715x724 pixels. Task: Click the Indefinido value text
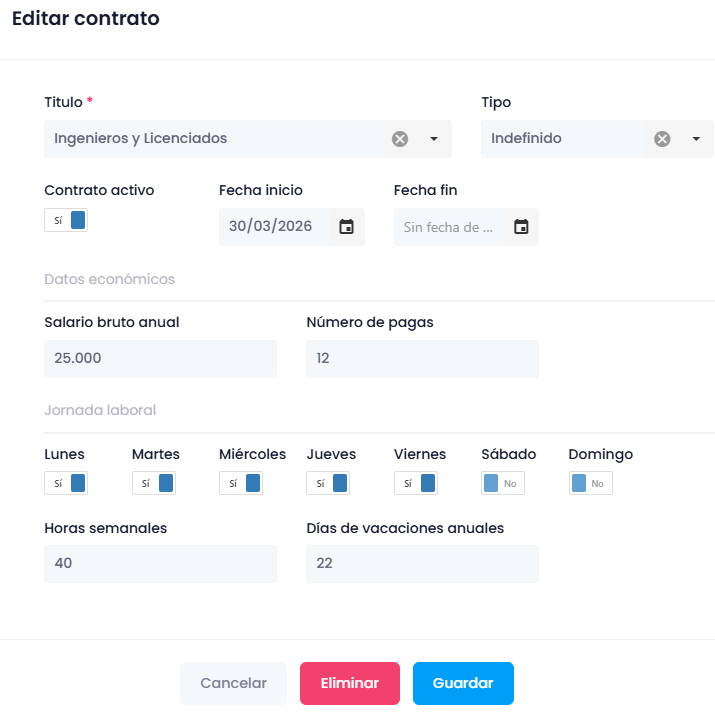[526, 138]
